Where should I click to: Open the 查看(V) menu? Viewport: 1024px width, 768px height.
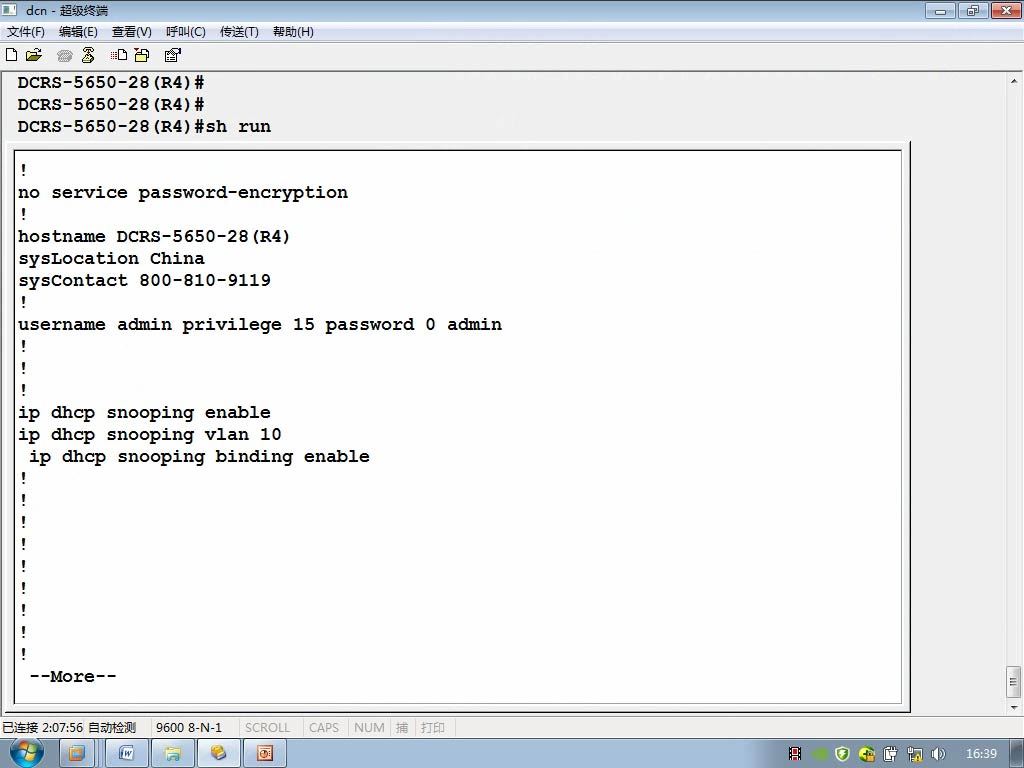tap(131, 31)
